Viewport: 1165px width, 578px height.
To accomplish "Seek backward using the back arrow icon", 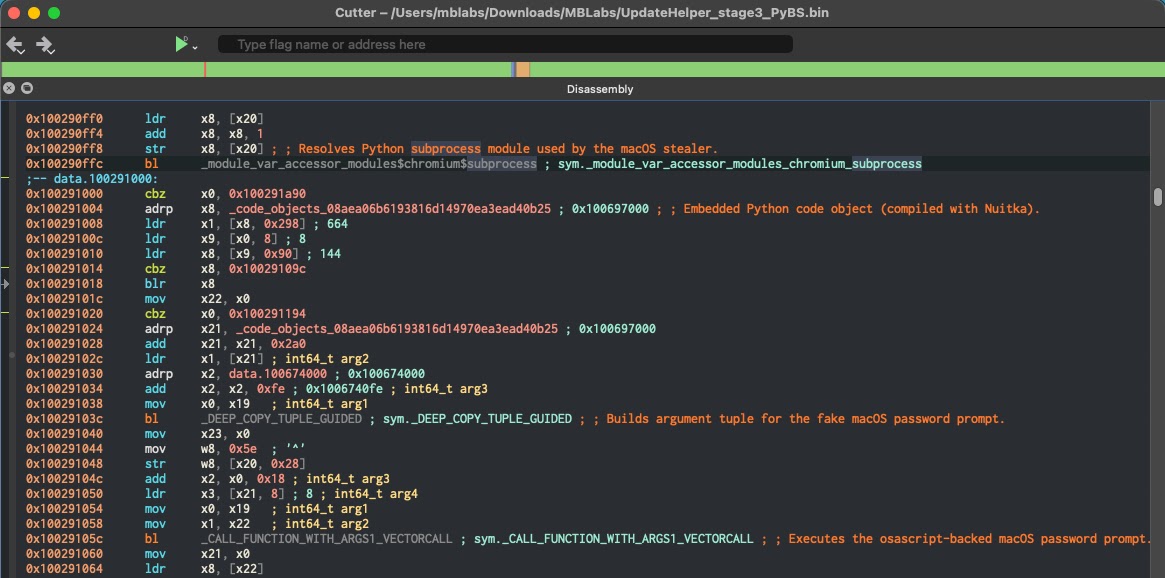I will click(x=14, y=43).
